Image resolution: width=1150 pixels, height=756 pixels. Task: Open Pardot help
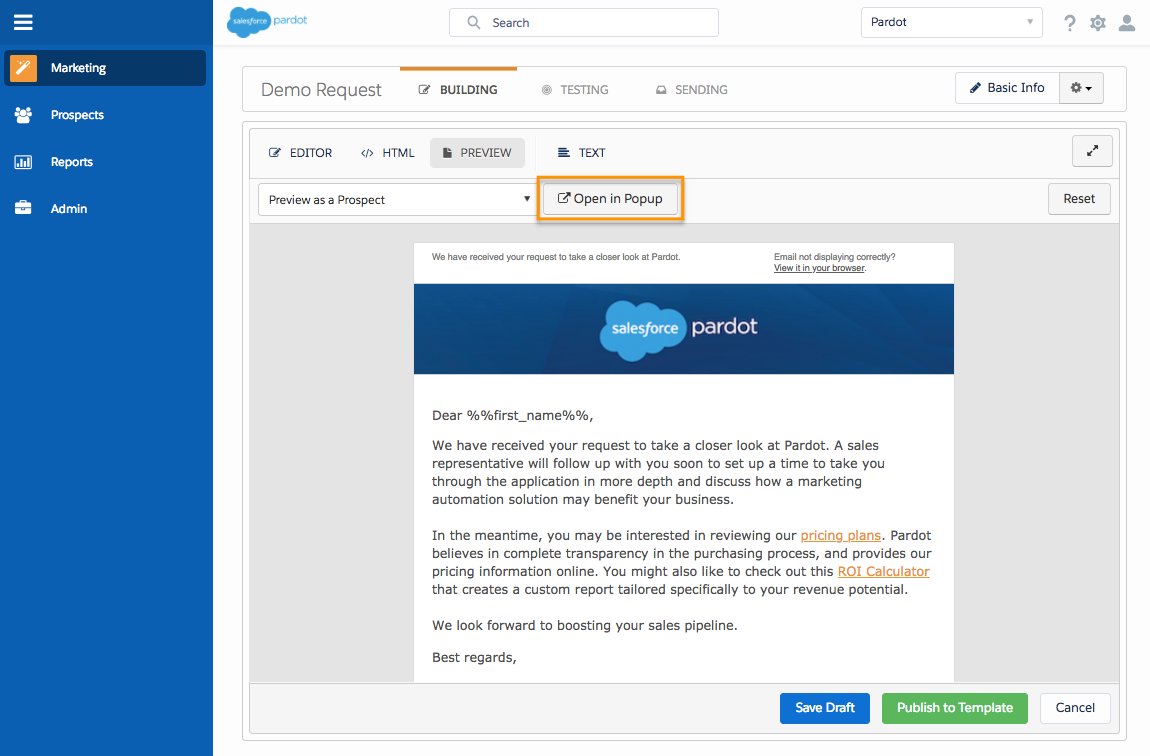tap(1069, 22)
